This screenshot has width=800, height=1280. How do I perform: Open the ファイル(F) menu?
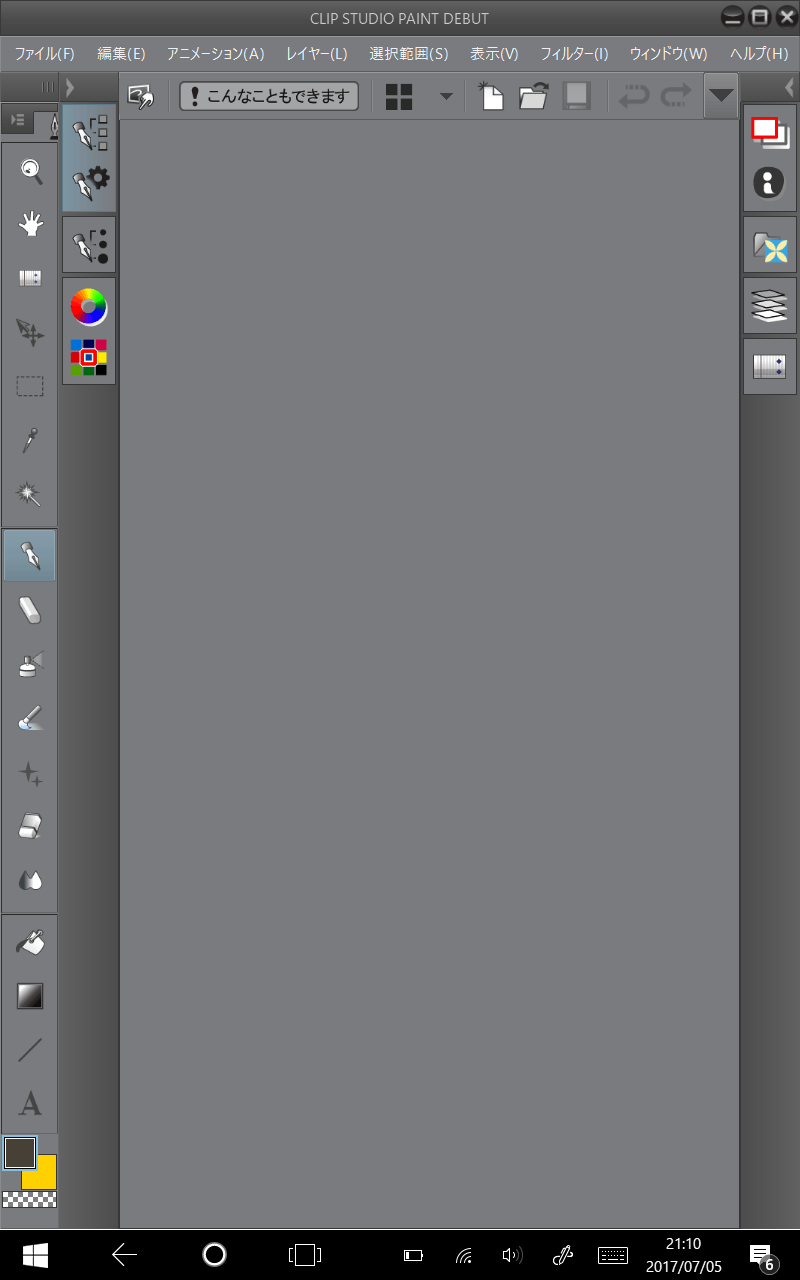pyautogui.click(x=40, y=54)
